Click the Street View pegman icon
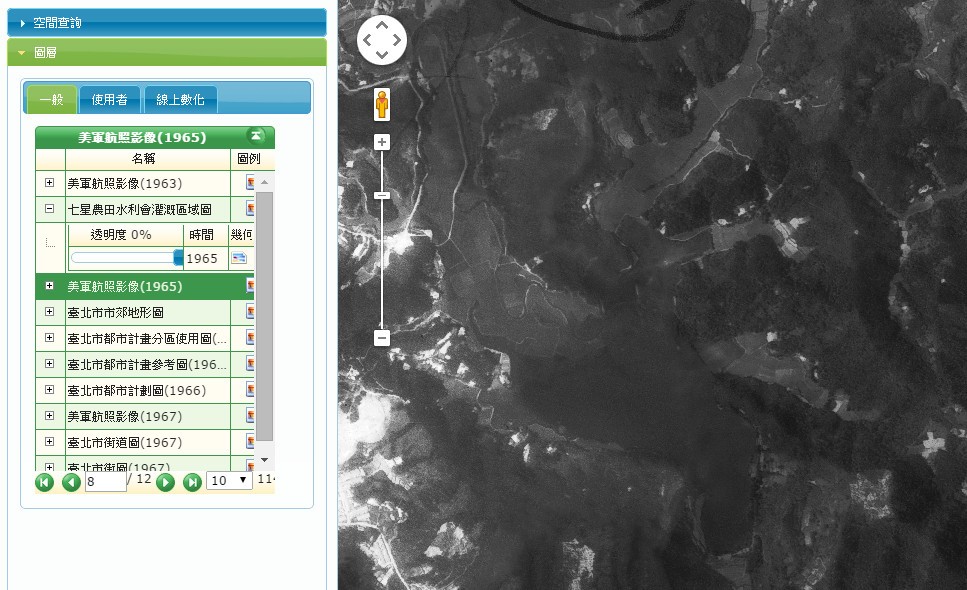Image resolution: width=967 pixels, height=590 pixels. click(381, 105)
